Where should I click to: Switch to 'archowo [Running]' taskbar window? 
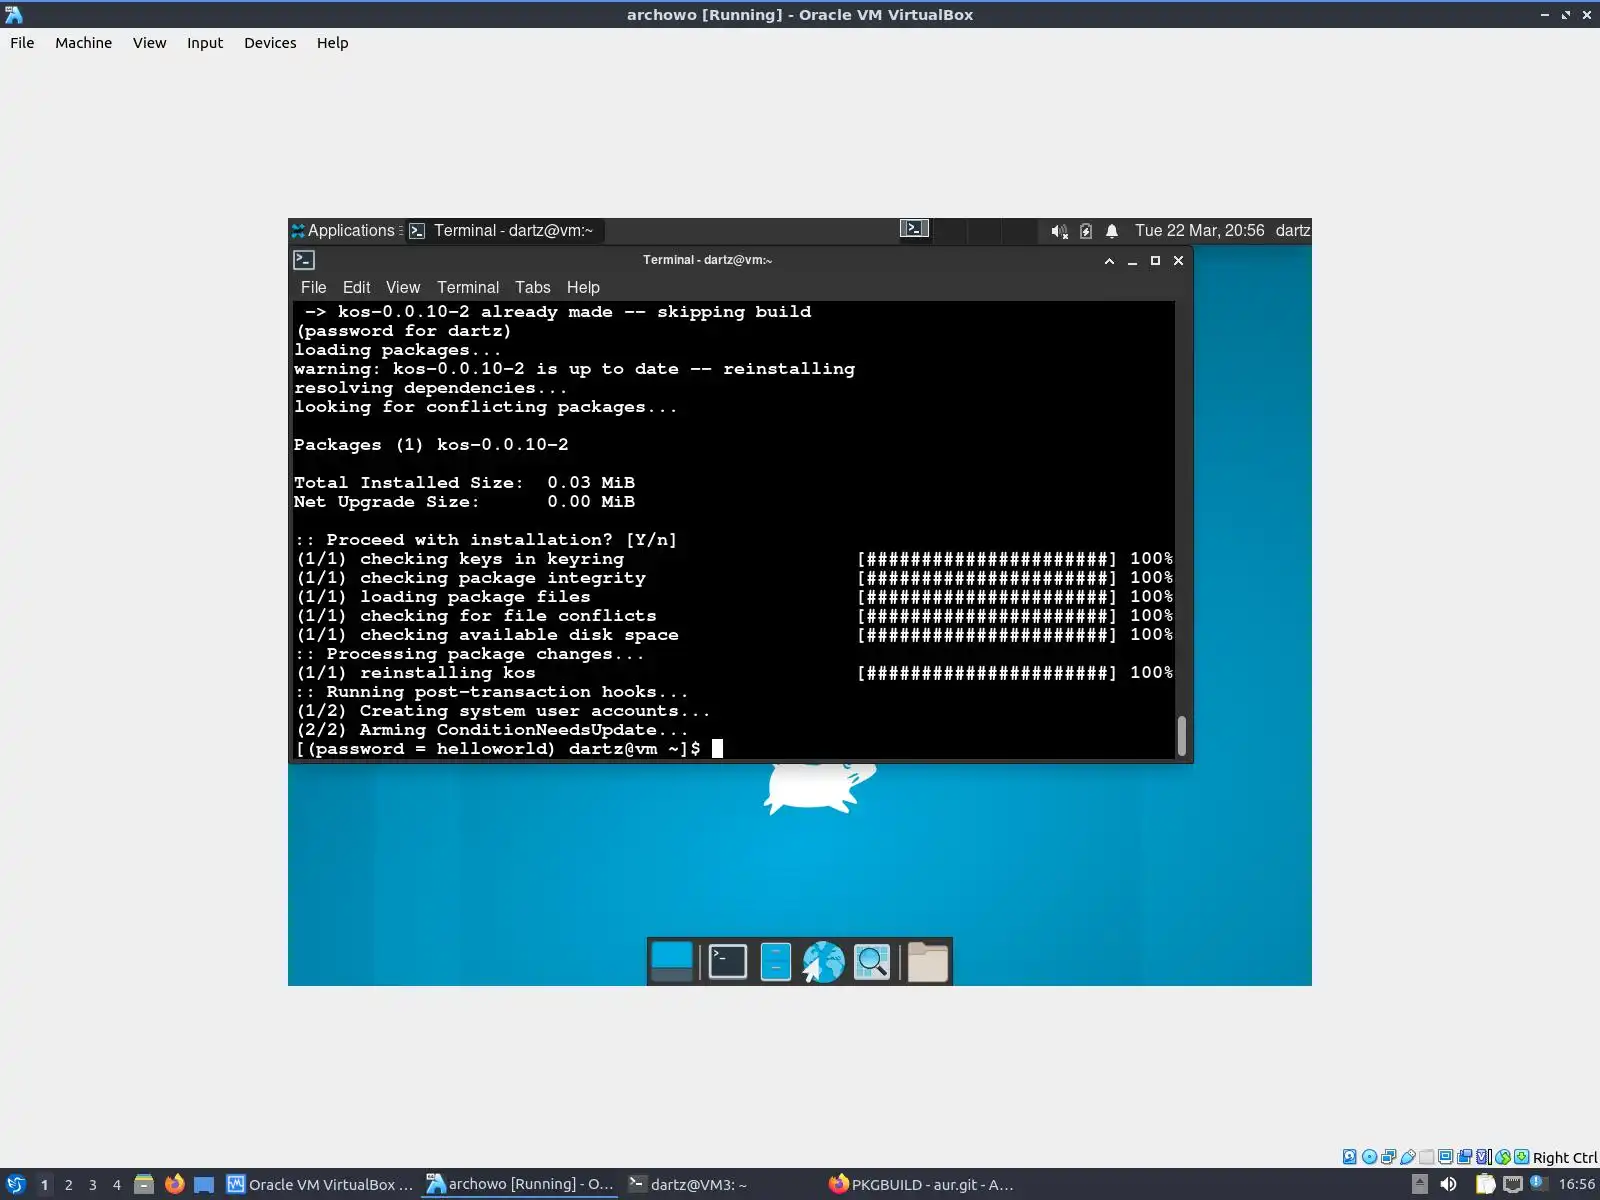520,1184
